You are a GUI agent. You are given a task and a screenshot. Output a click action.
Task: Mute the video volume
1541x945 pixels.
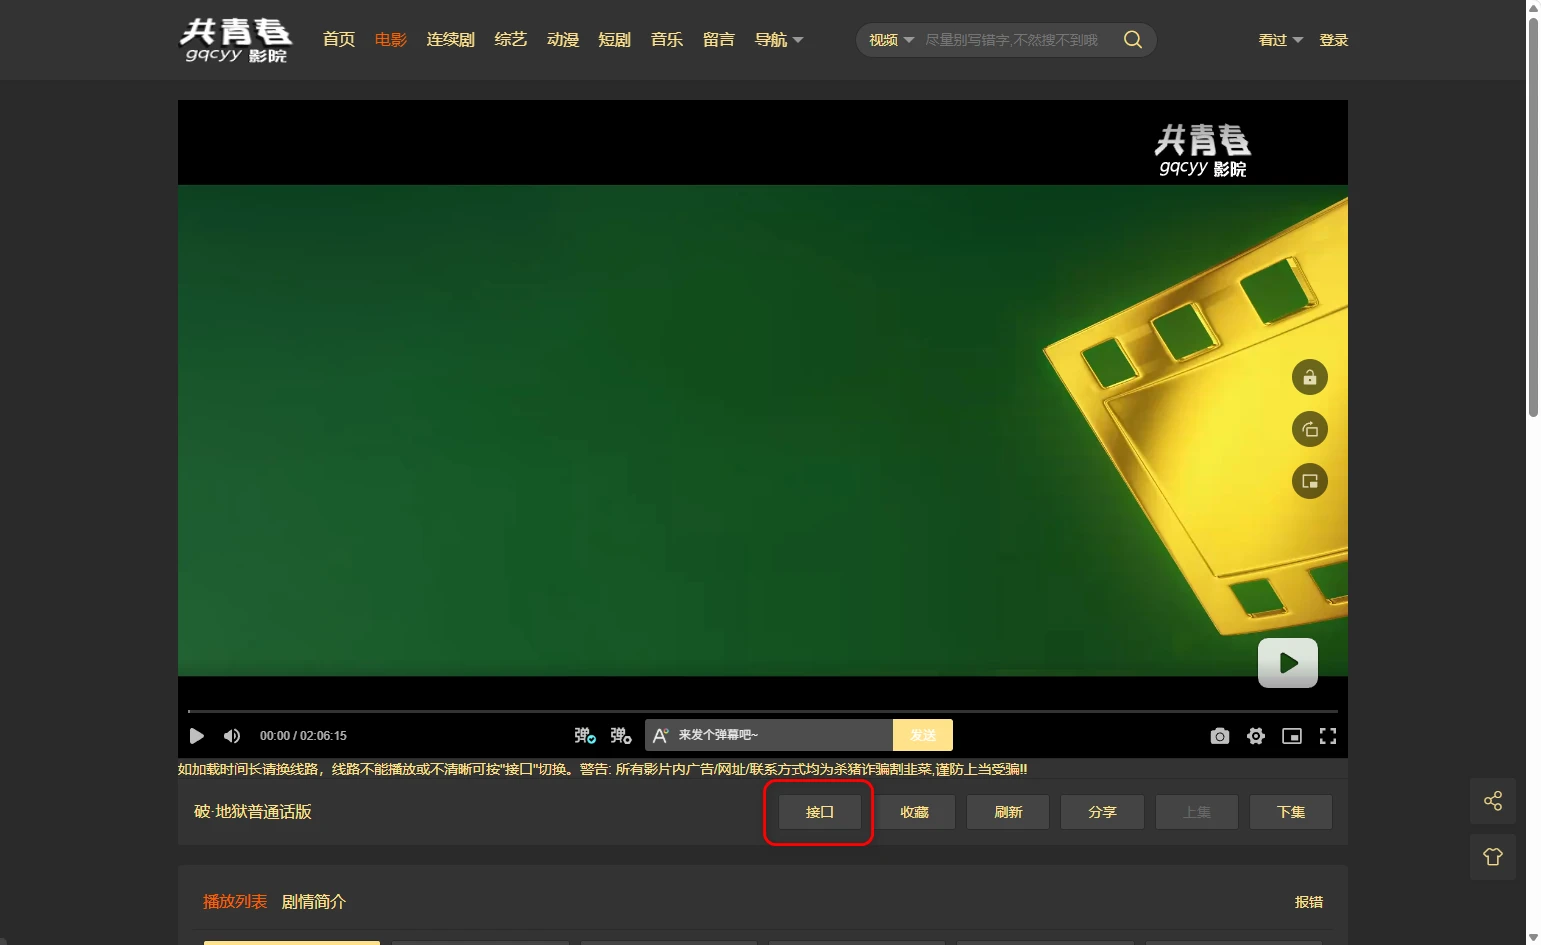coord(232,736)
